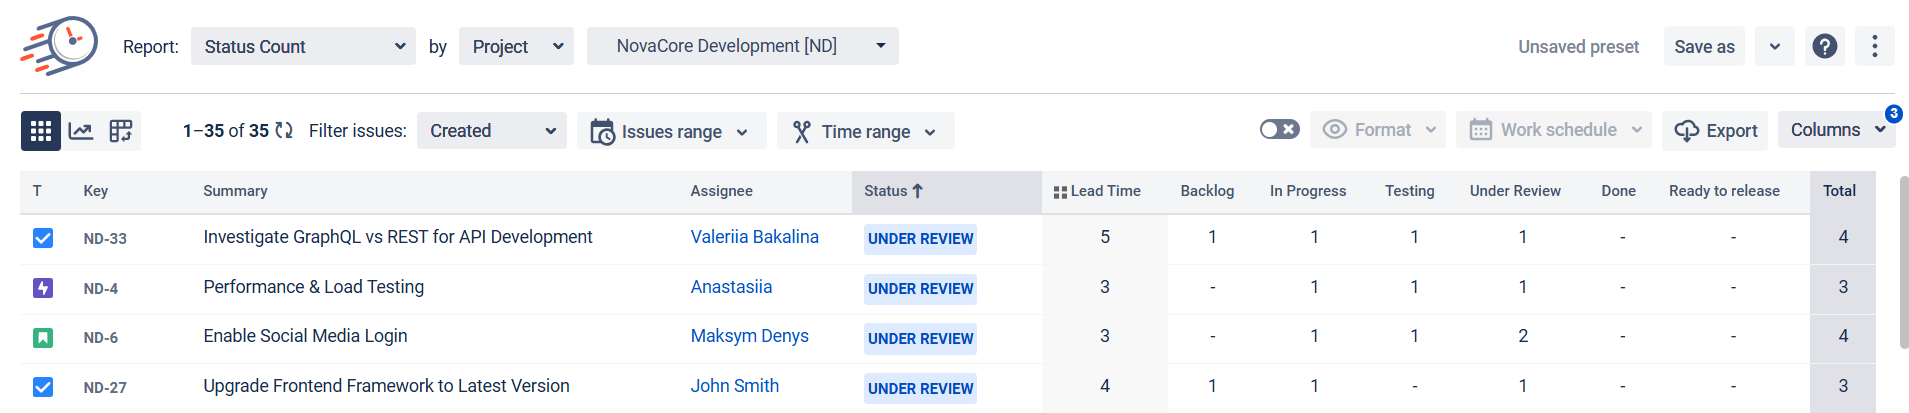Select the grid table view icon

41,131
